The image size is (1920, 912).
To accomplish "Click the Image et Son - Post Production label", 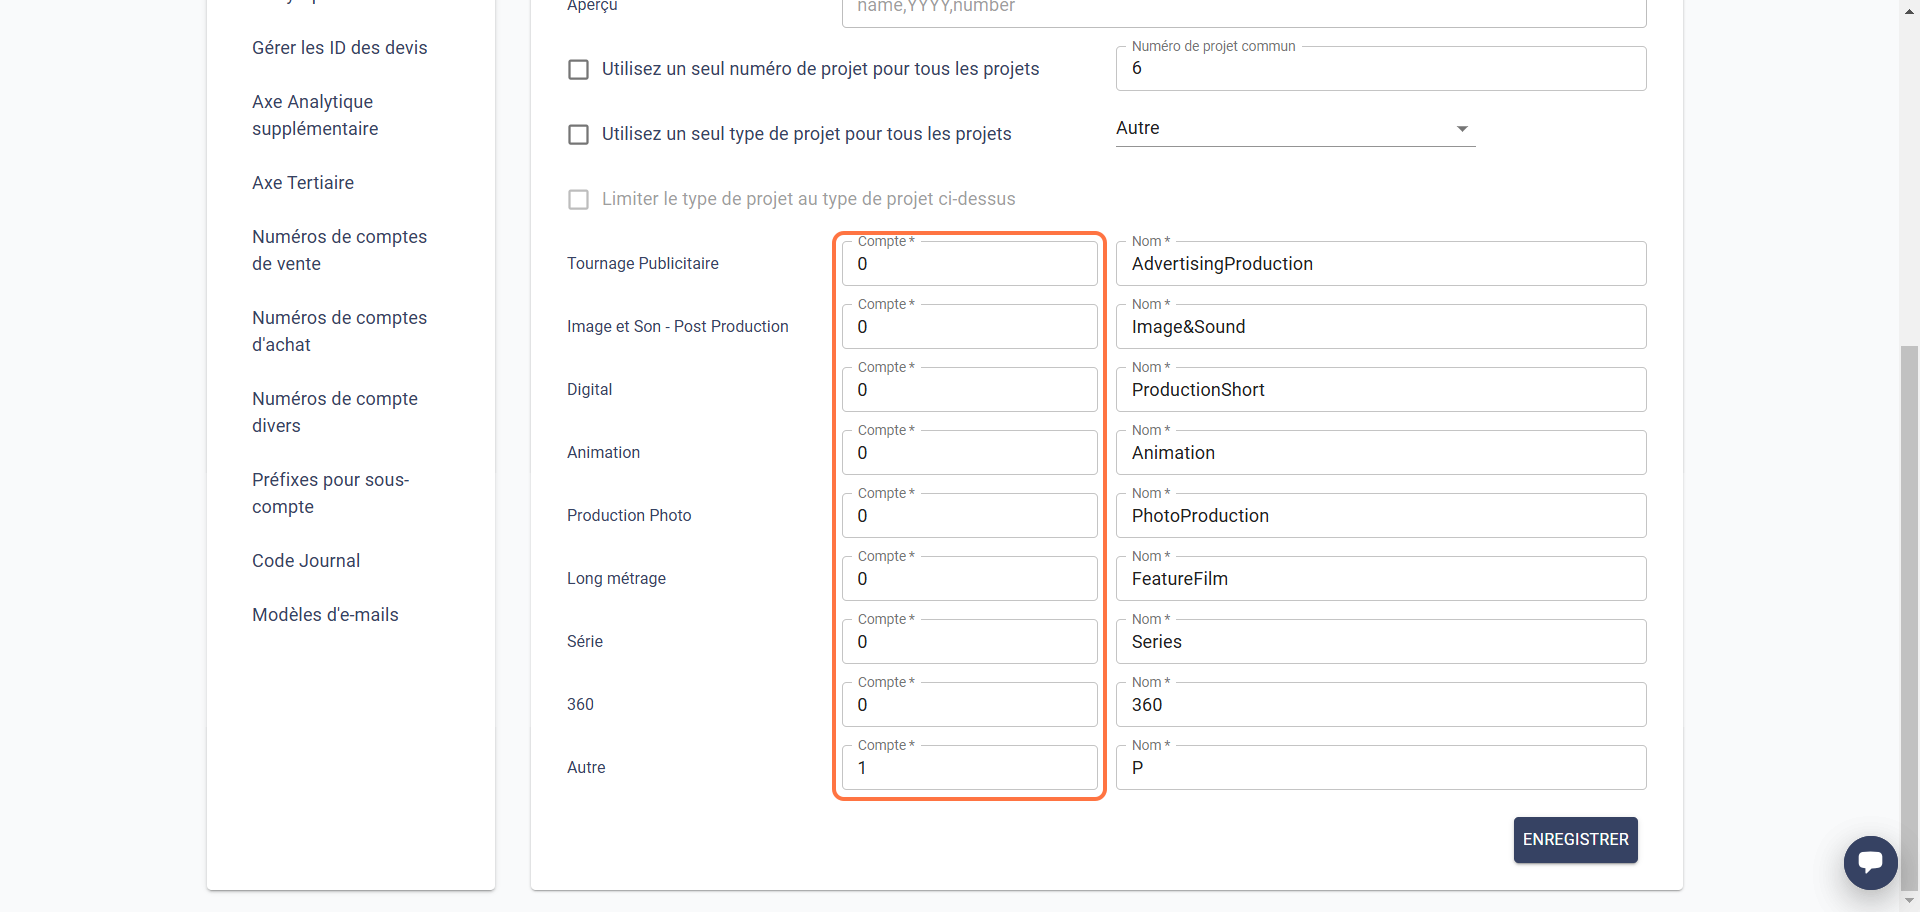I will pyautogui.click(x=678, y=327).
